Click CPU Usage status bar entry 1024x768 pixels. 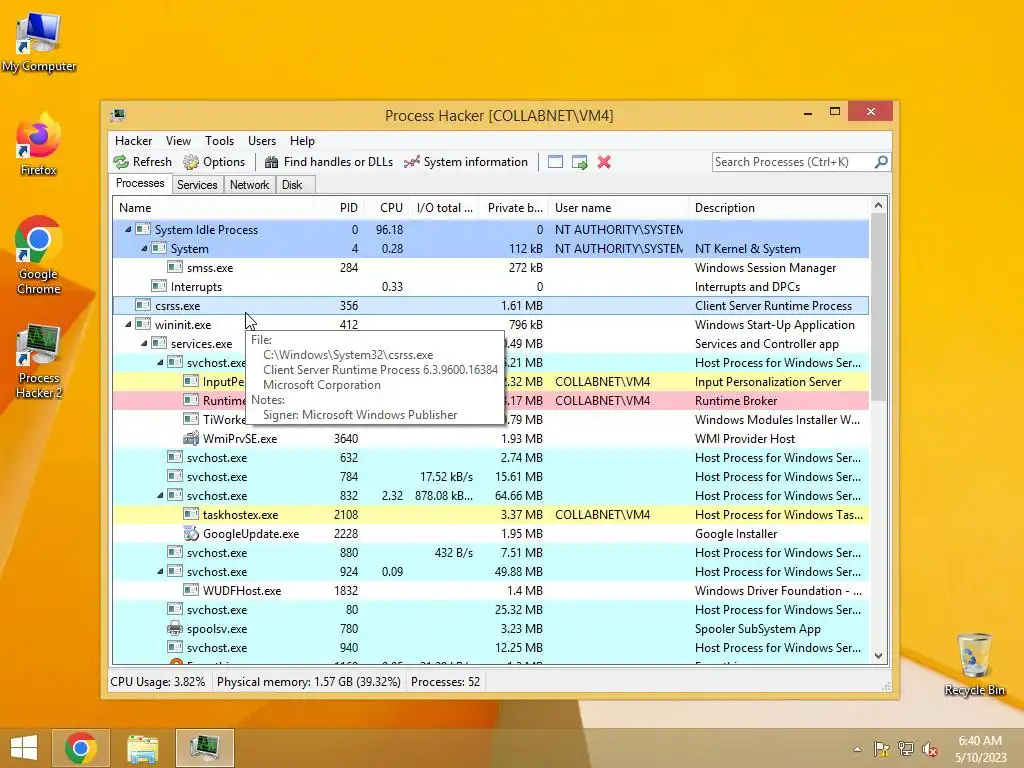tap(157, 682)
